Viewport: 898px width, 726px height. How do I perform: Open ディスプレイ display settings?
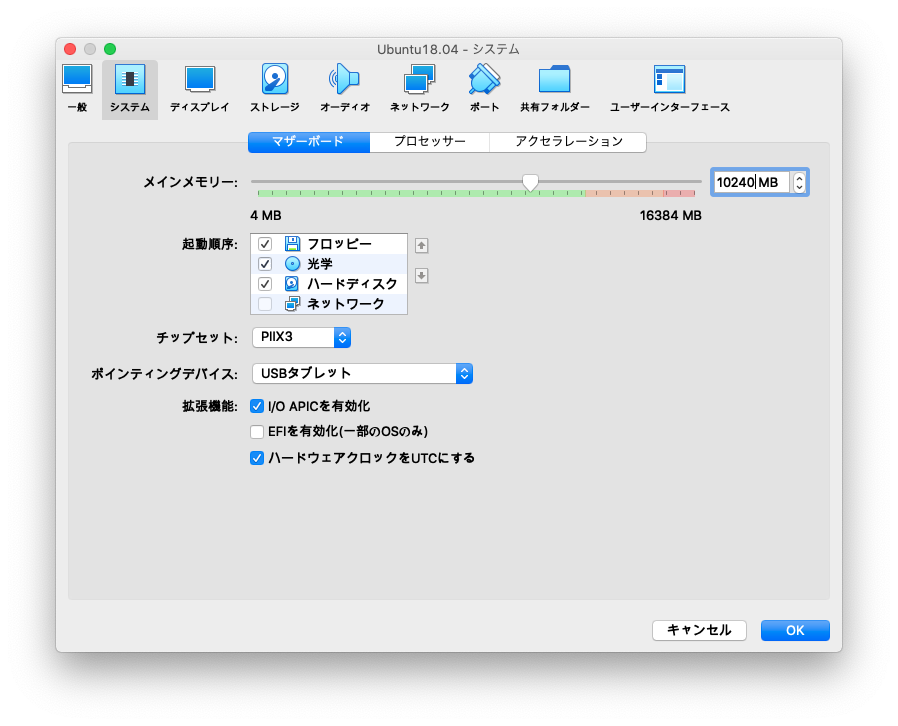[199, 90]
